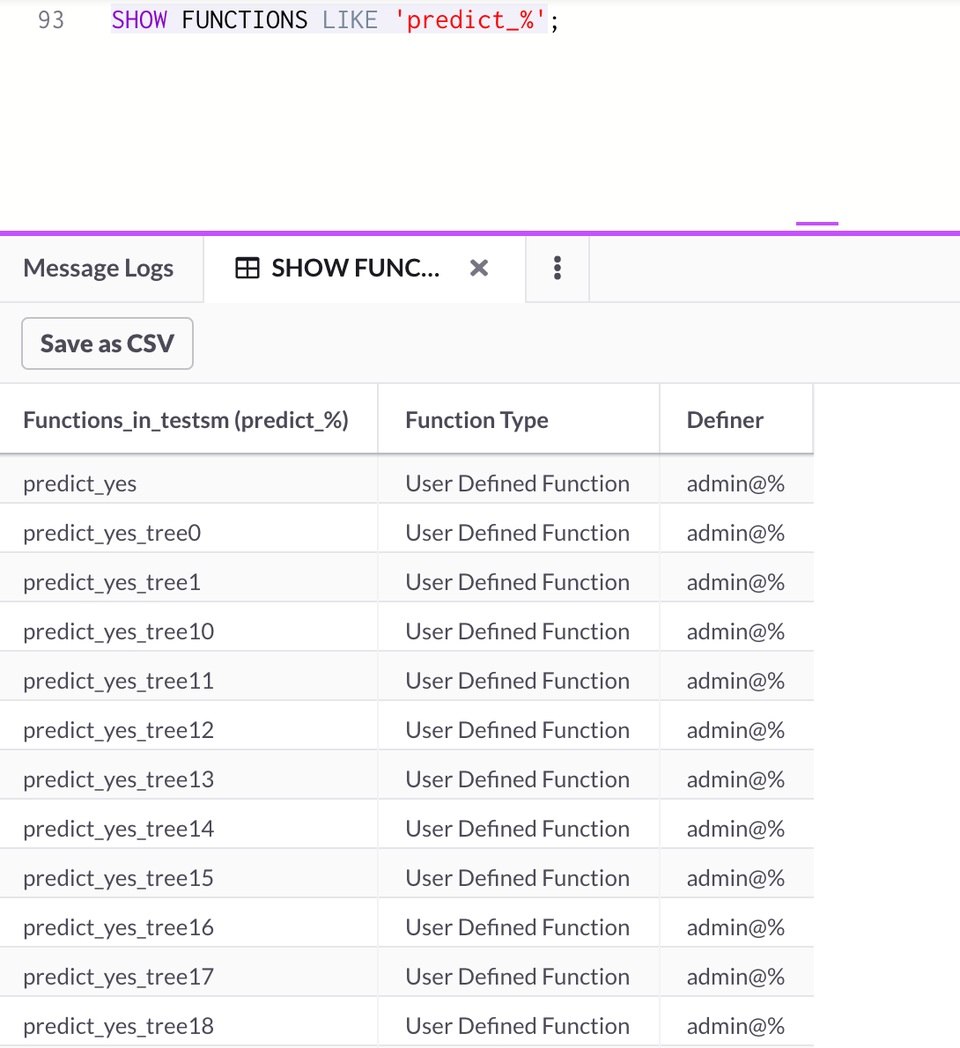Click line number 93 in the editor gutter
960x1048 pixels.
(x=51, y=19)
